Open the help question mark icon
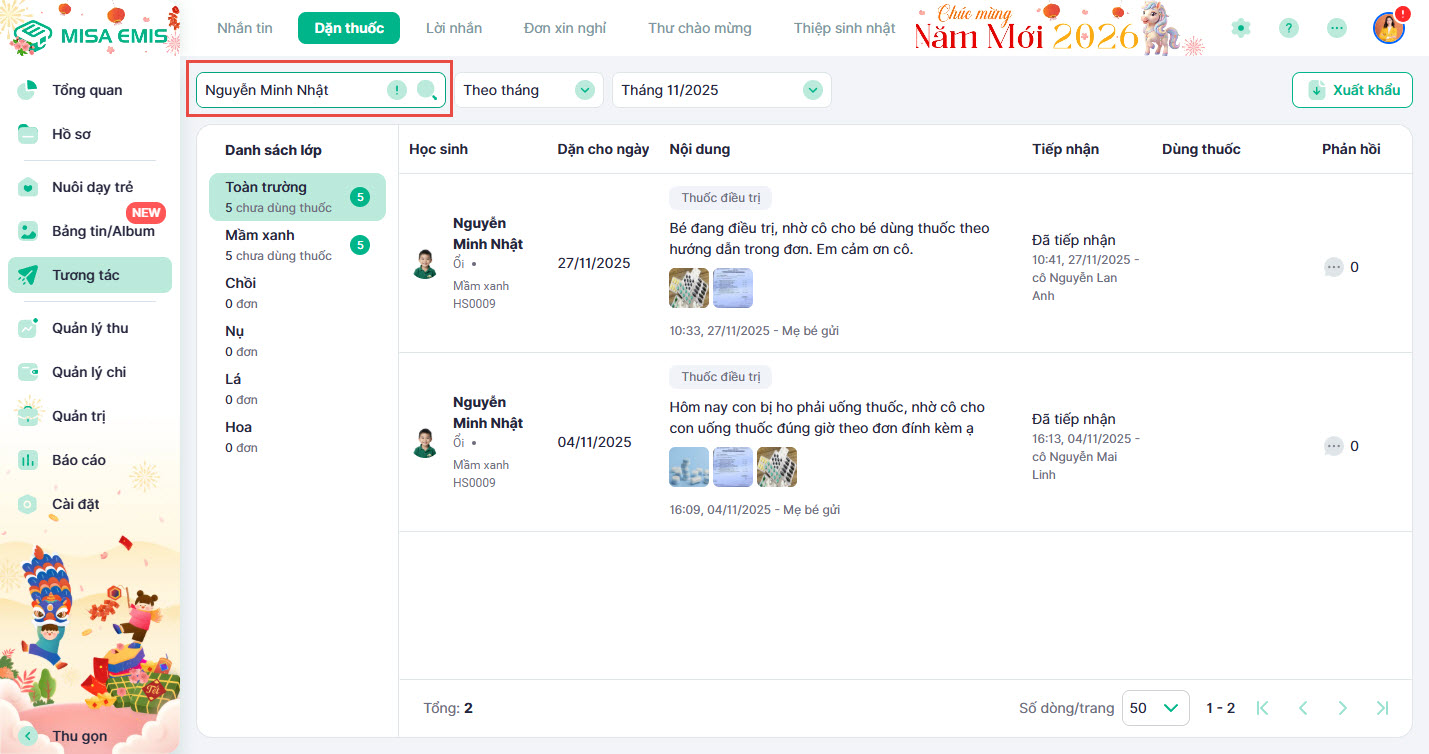This screenshot has height=754, width=1429. (1289, 28)
